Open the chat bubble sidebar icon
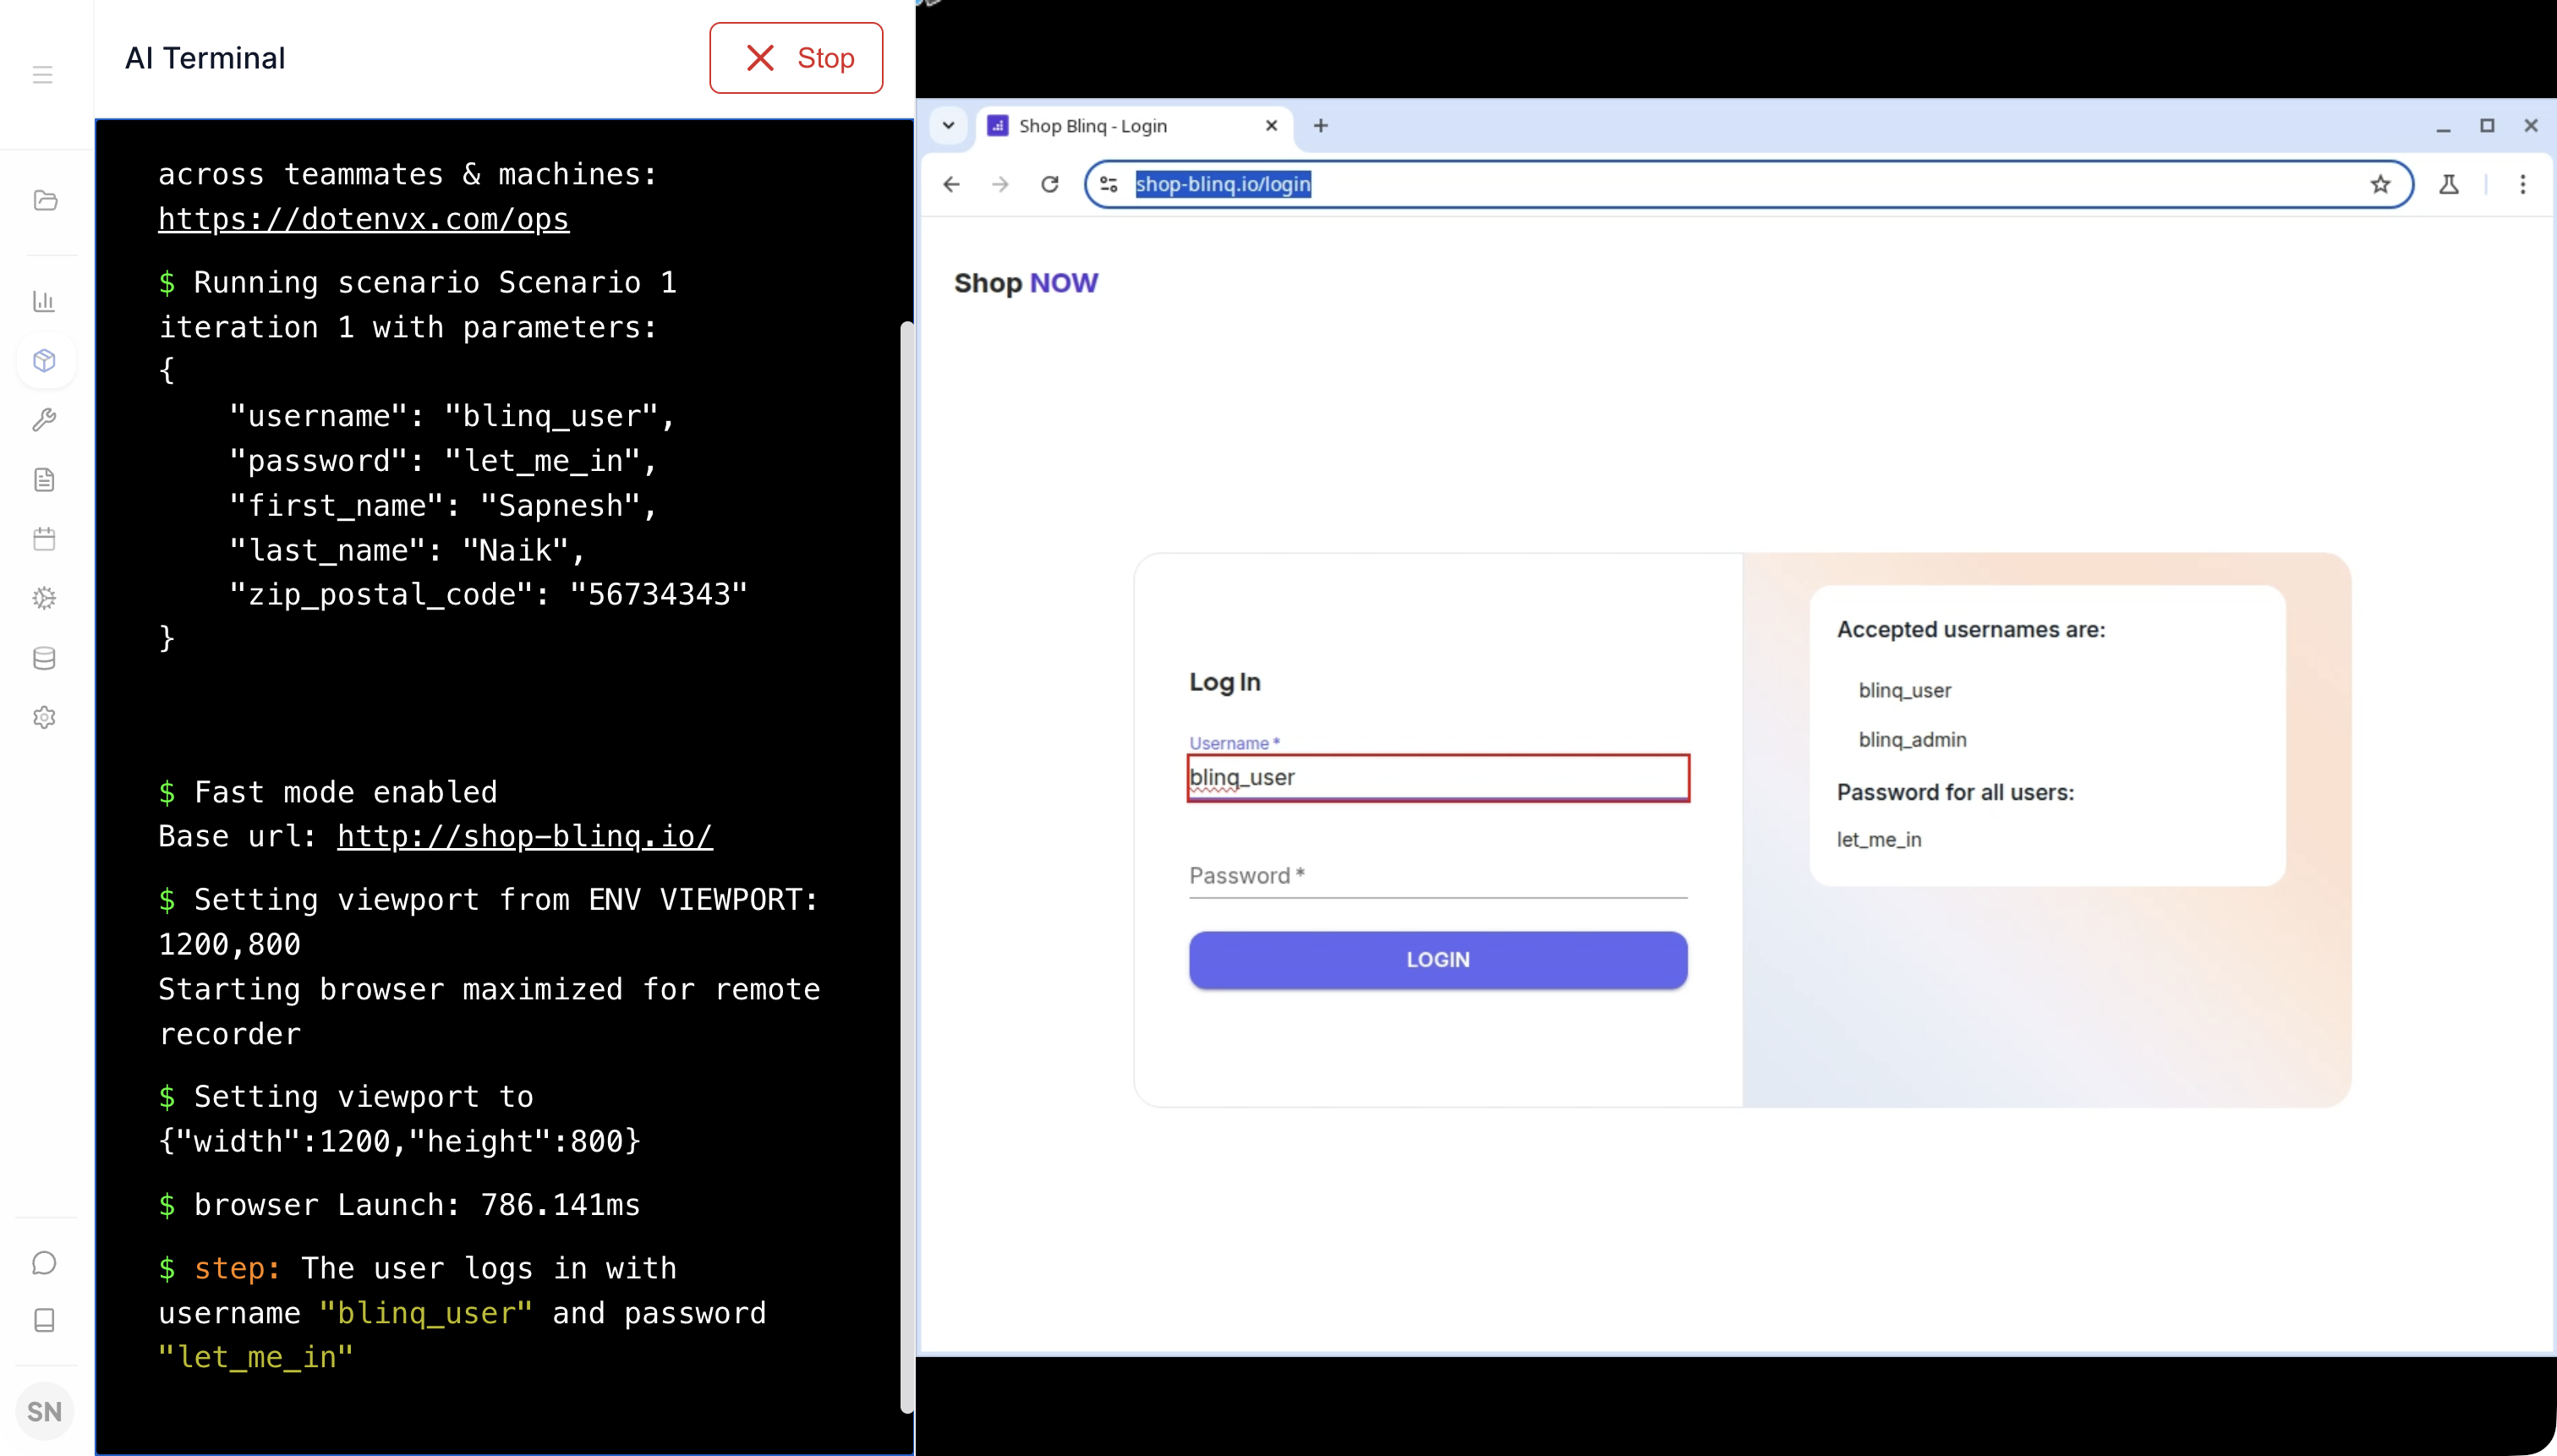This screenshot has width=2557, height=1456. coord(44,1263)
